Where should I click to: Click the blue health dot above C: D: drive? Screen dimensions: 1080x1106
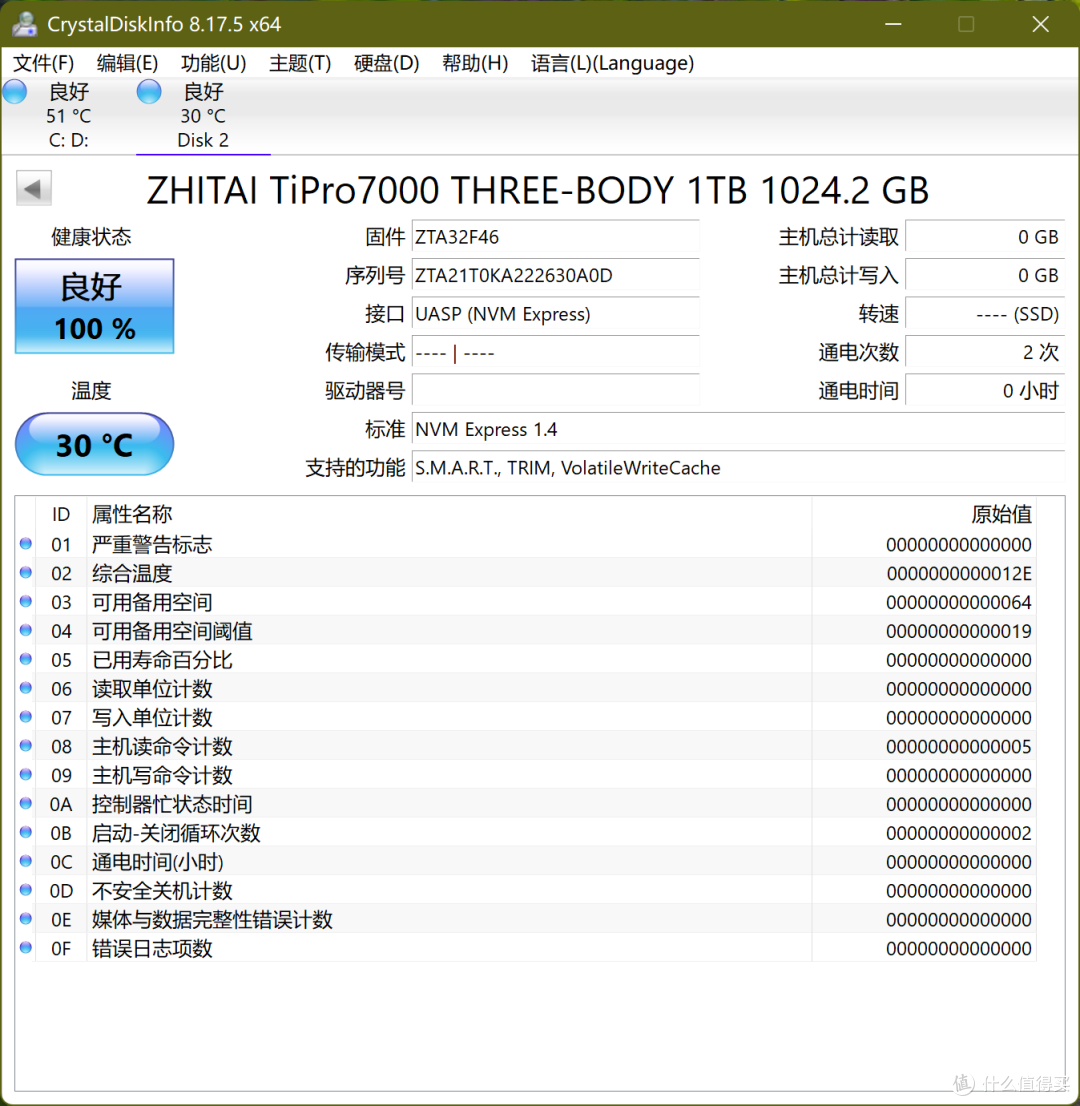tap(14, 91)
